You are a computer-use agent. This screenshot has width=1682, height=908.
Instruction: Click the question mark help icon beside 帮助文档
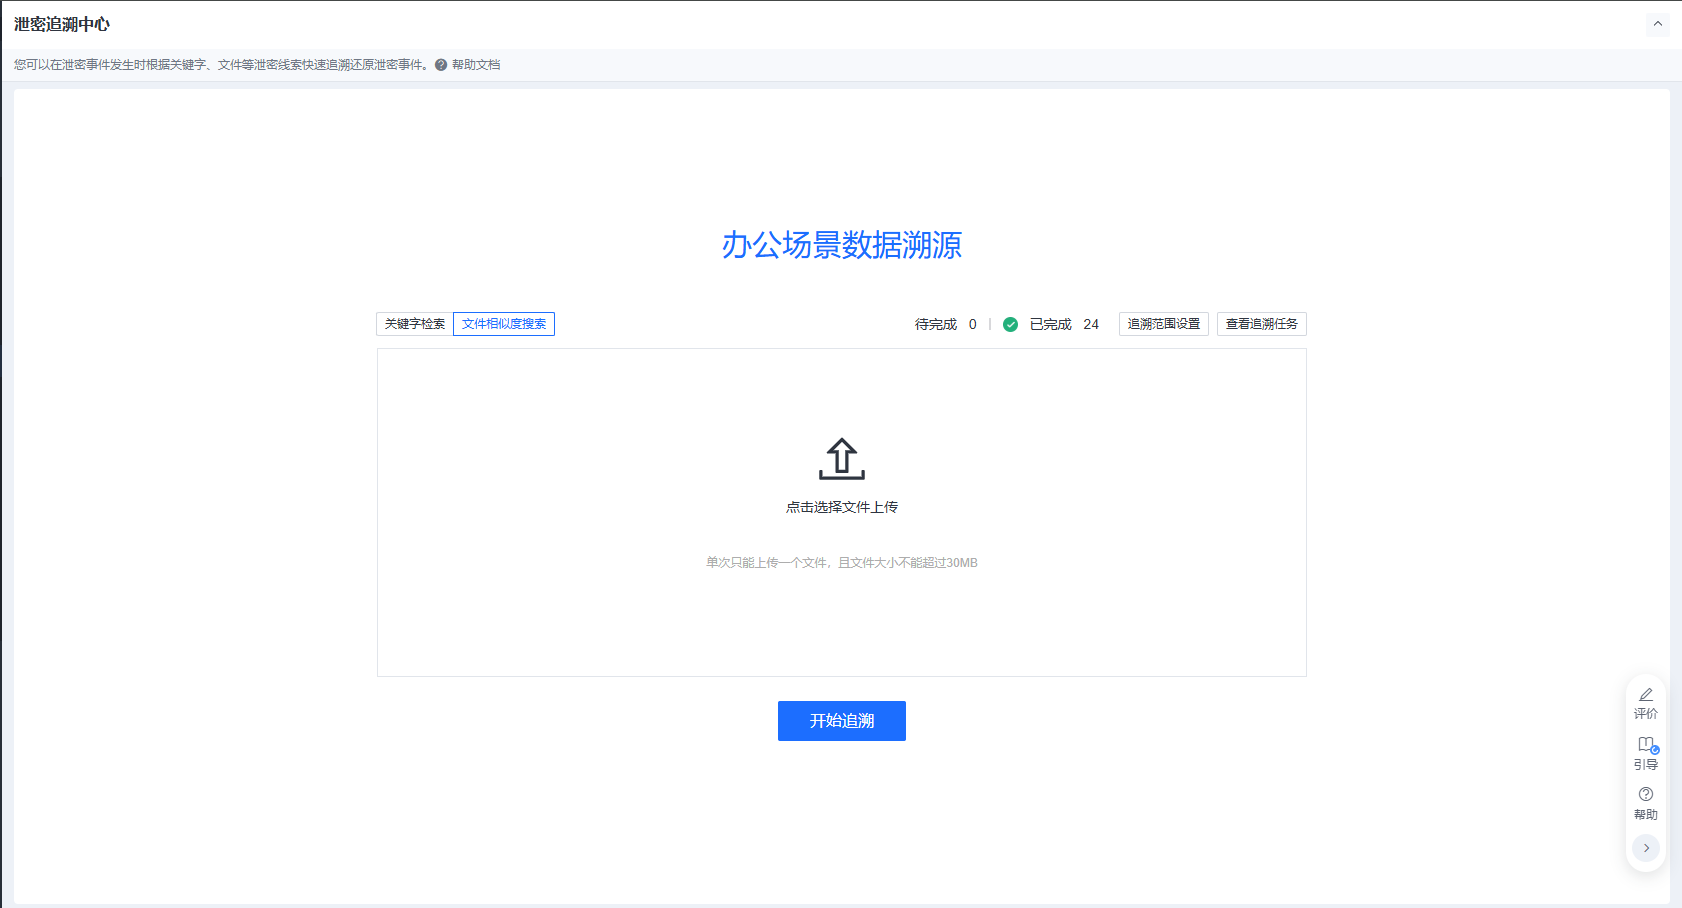[441, 65]
